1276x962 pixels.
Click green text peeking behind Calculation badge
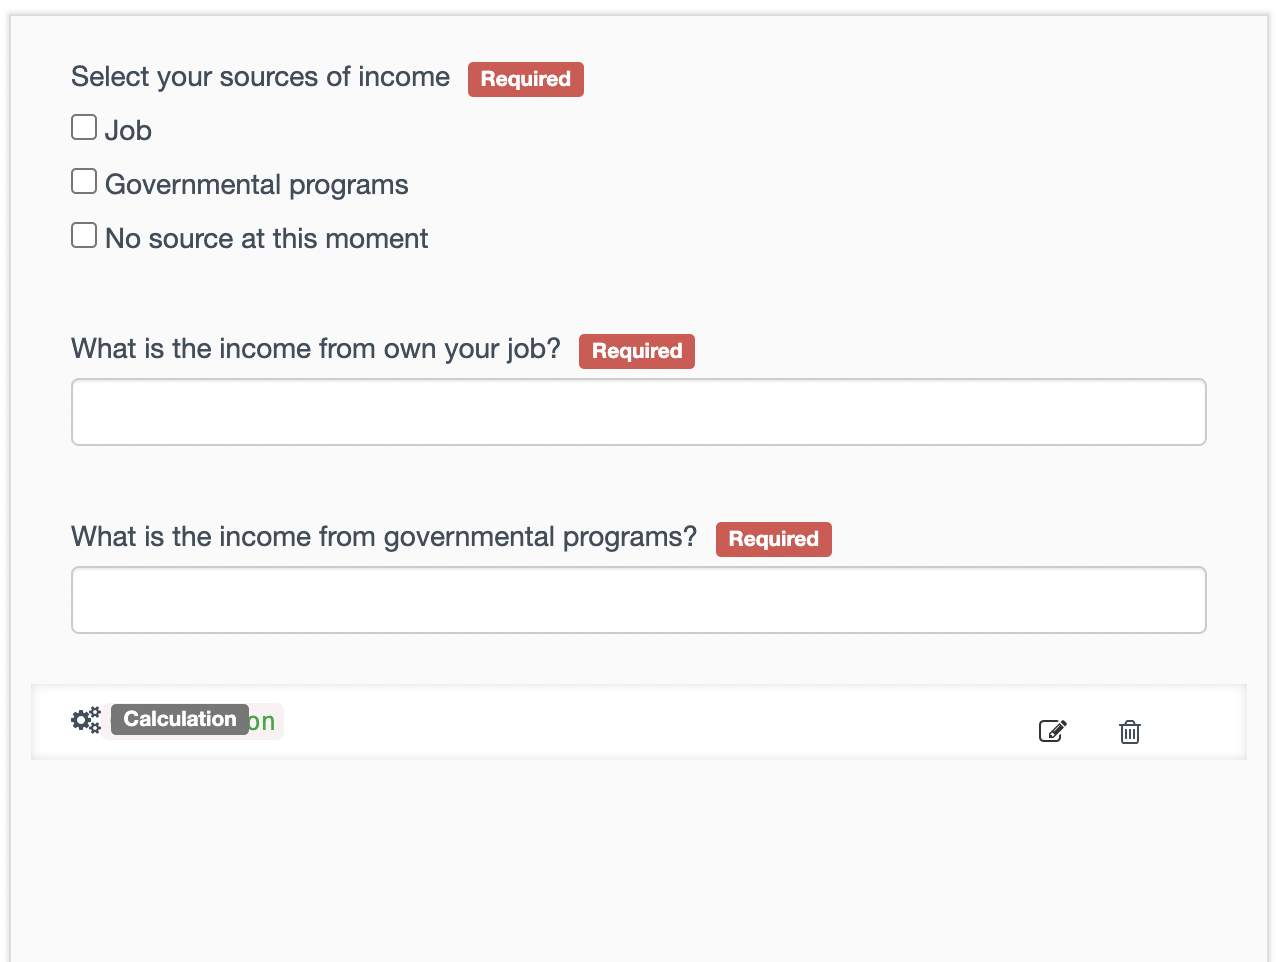click(263, 722)
